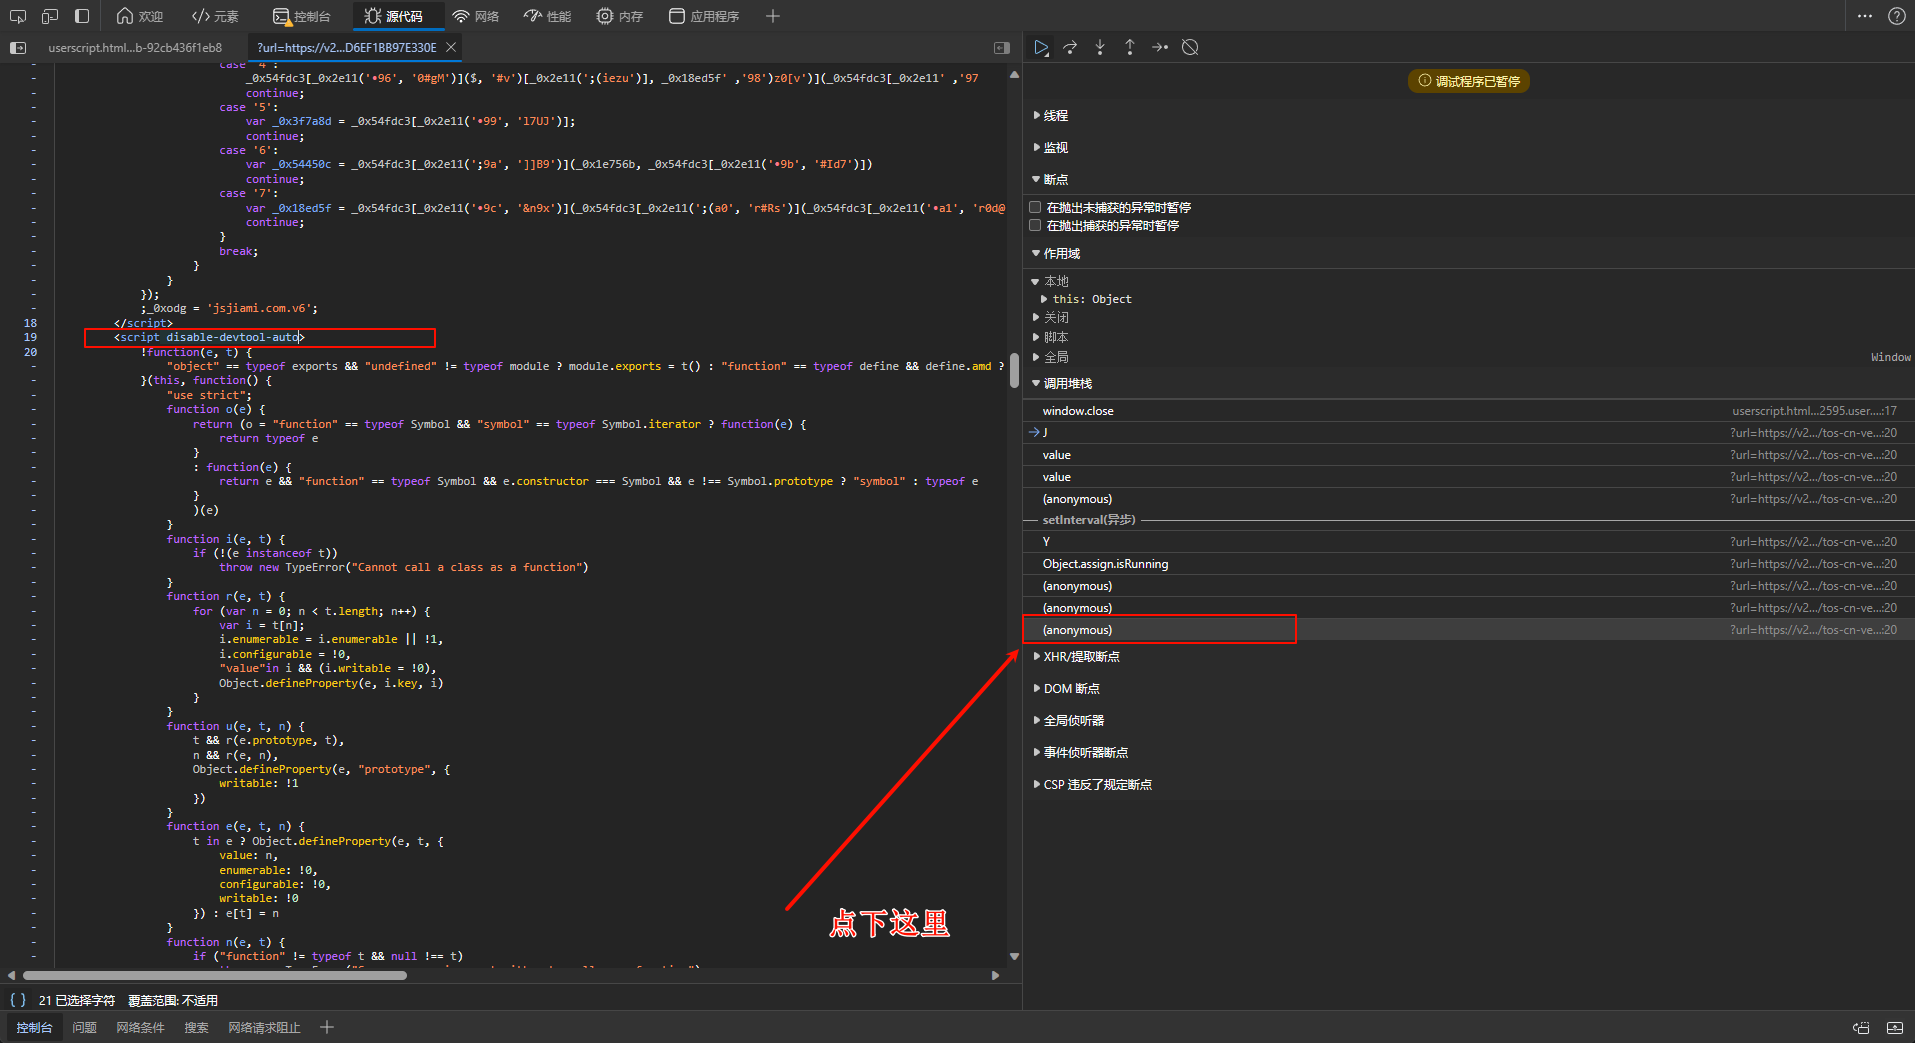Click the Step debugger icon
Image resolution: width=1915 pixels, height=1043 pixels.
click(1160, 47)
